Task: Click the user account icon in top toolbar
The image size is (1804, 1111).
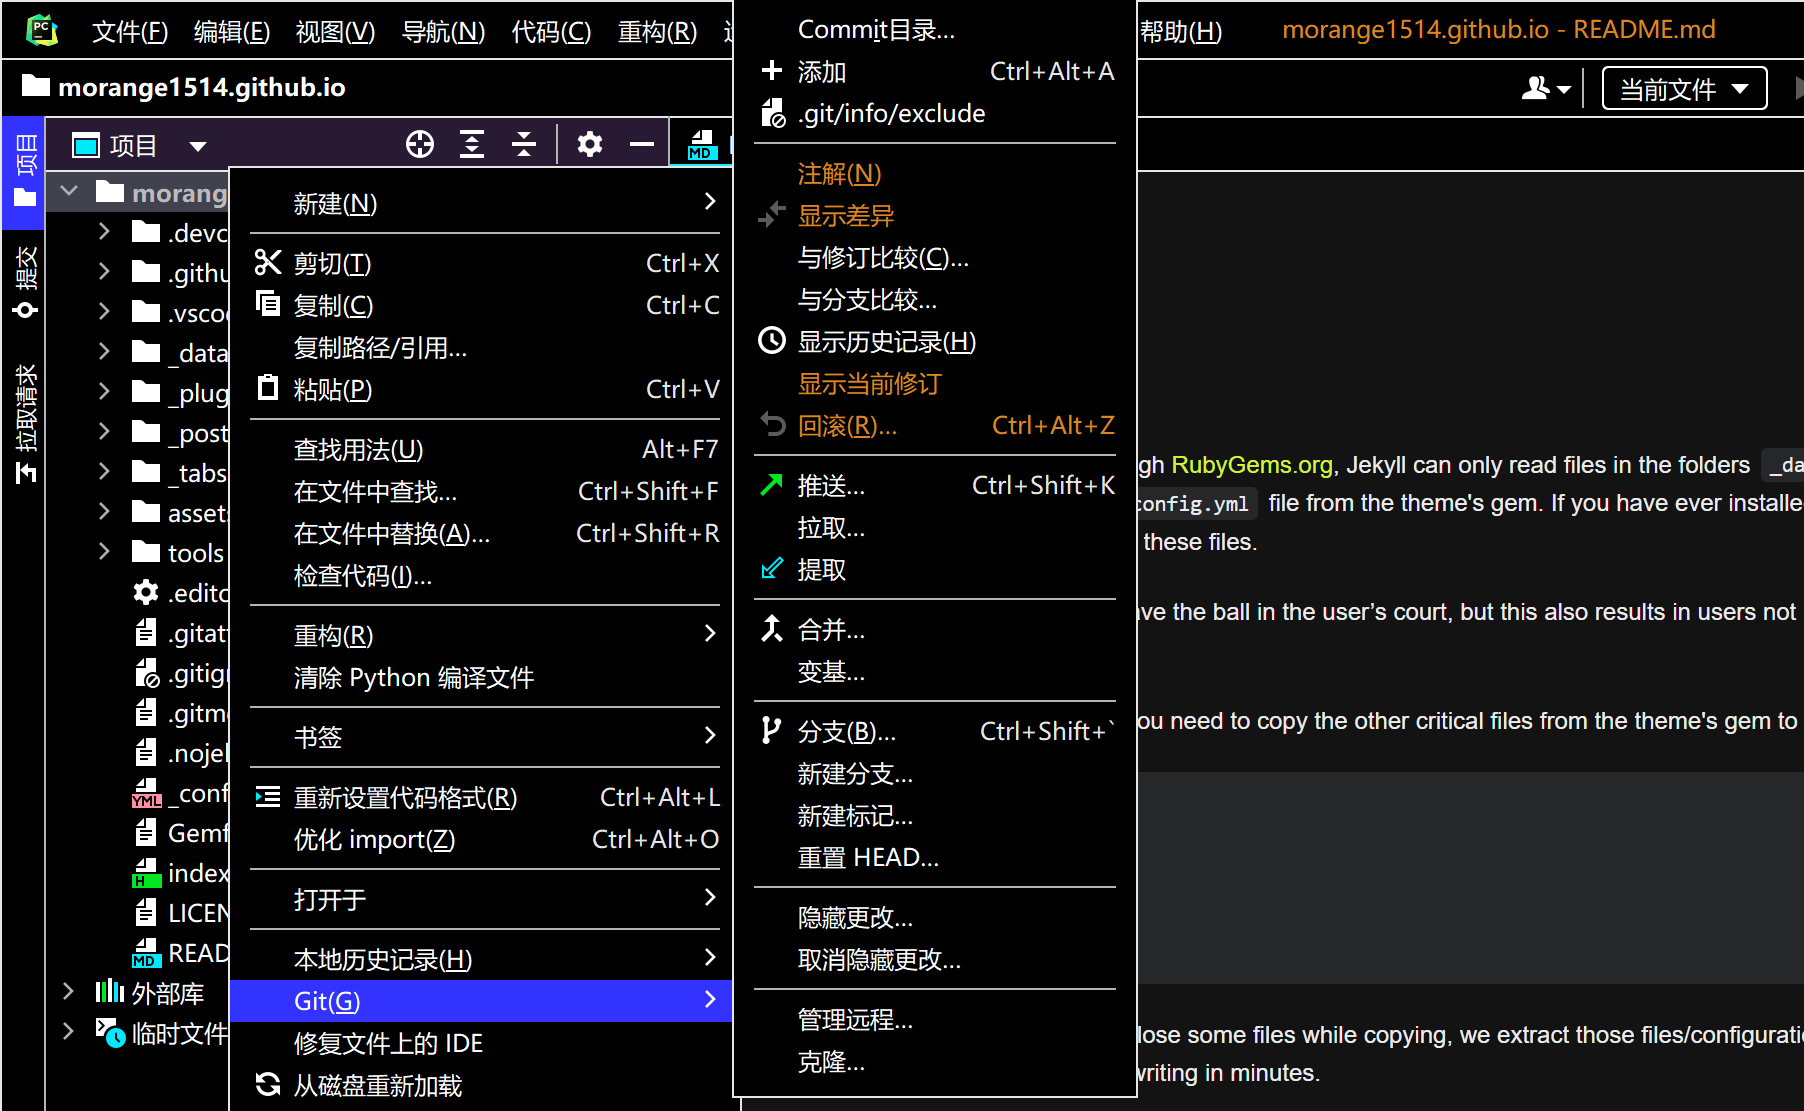Action: pyautogui.click(x=1546, y=89)
